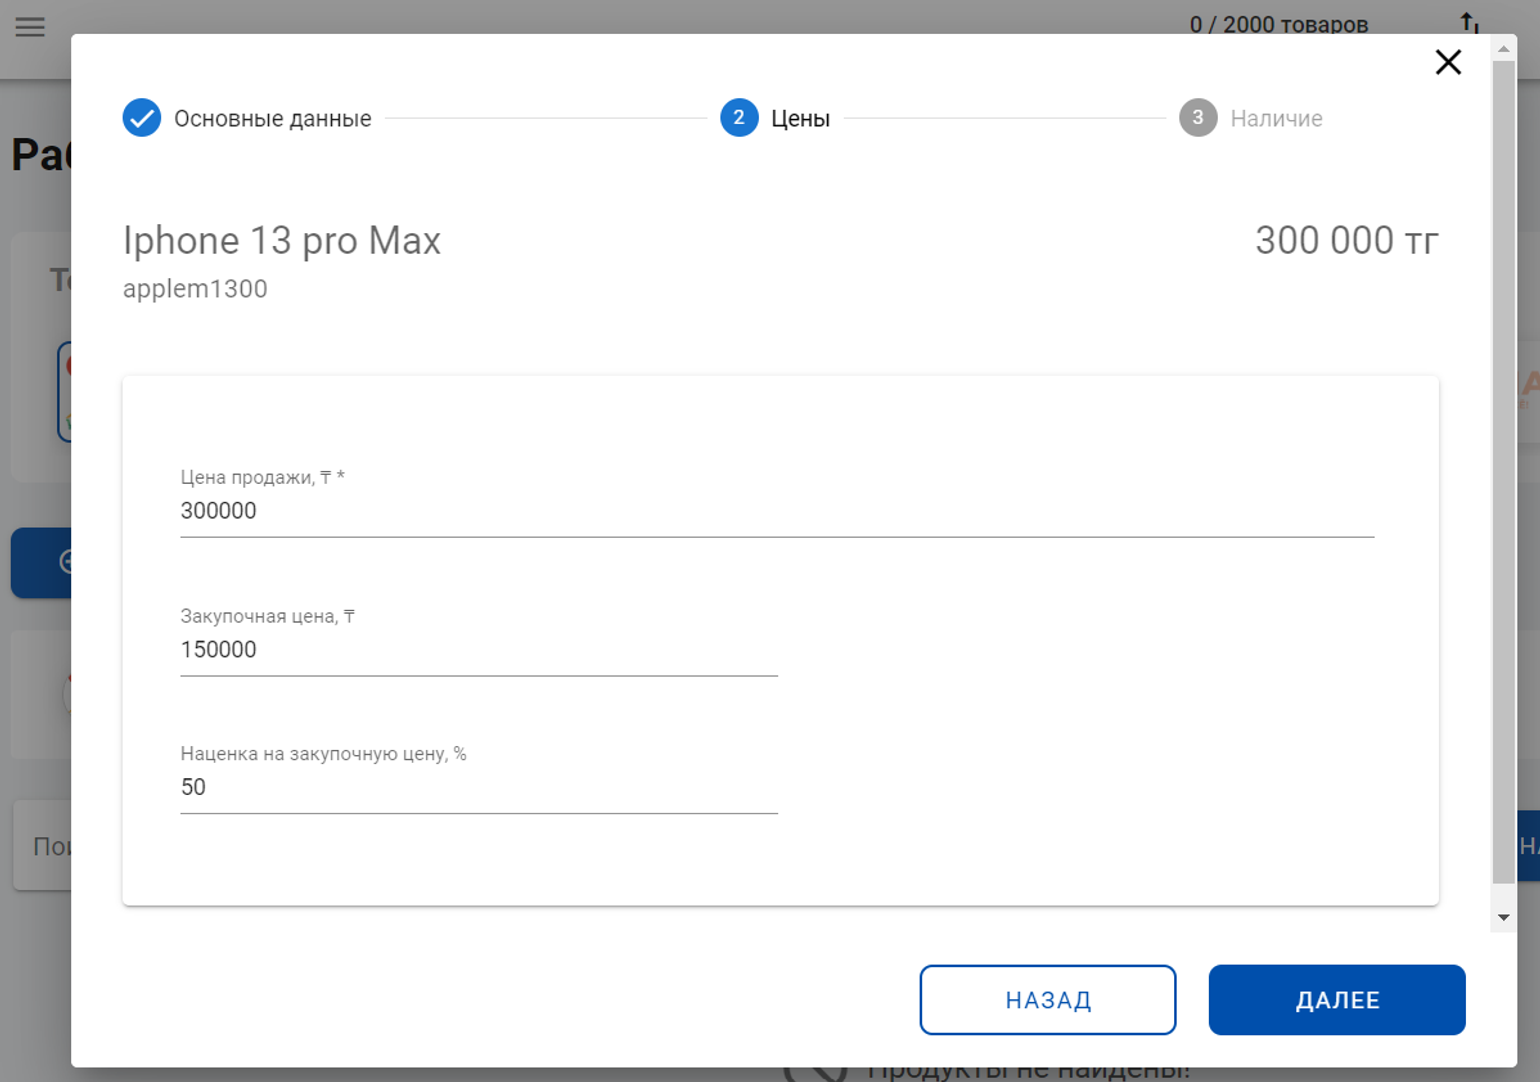Click the scrollbar up arrow in dialog

point(1503,49)
